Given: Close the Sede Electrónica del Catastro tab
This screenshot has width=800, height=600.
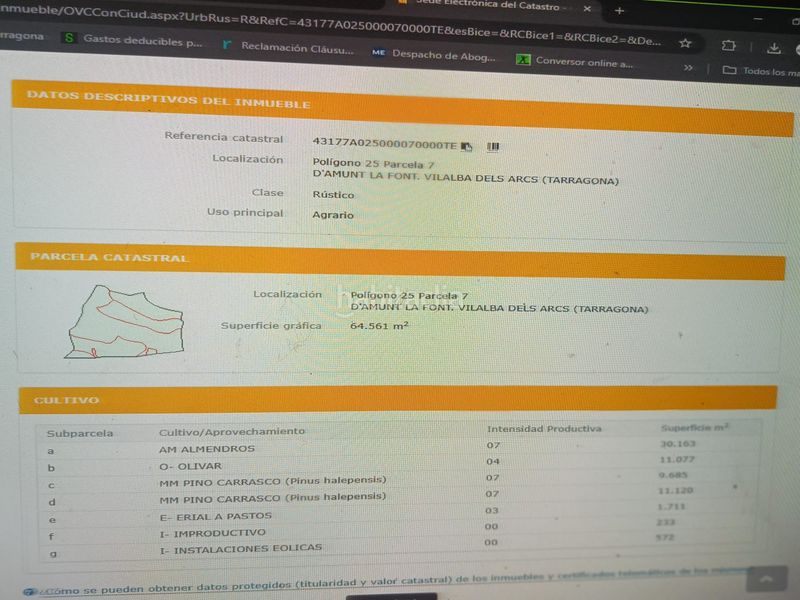Looking at the screenshot, I should [x=587, y=9].
